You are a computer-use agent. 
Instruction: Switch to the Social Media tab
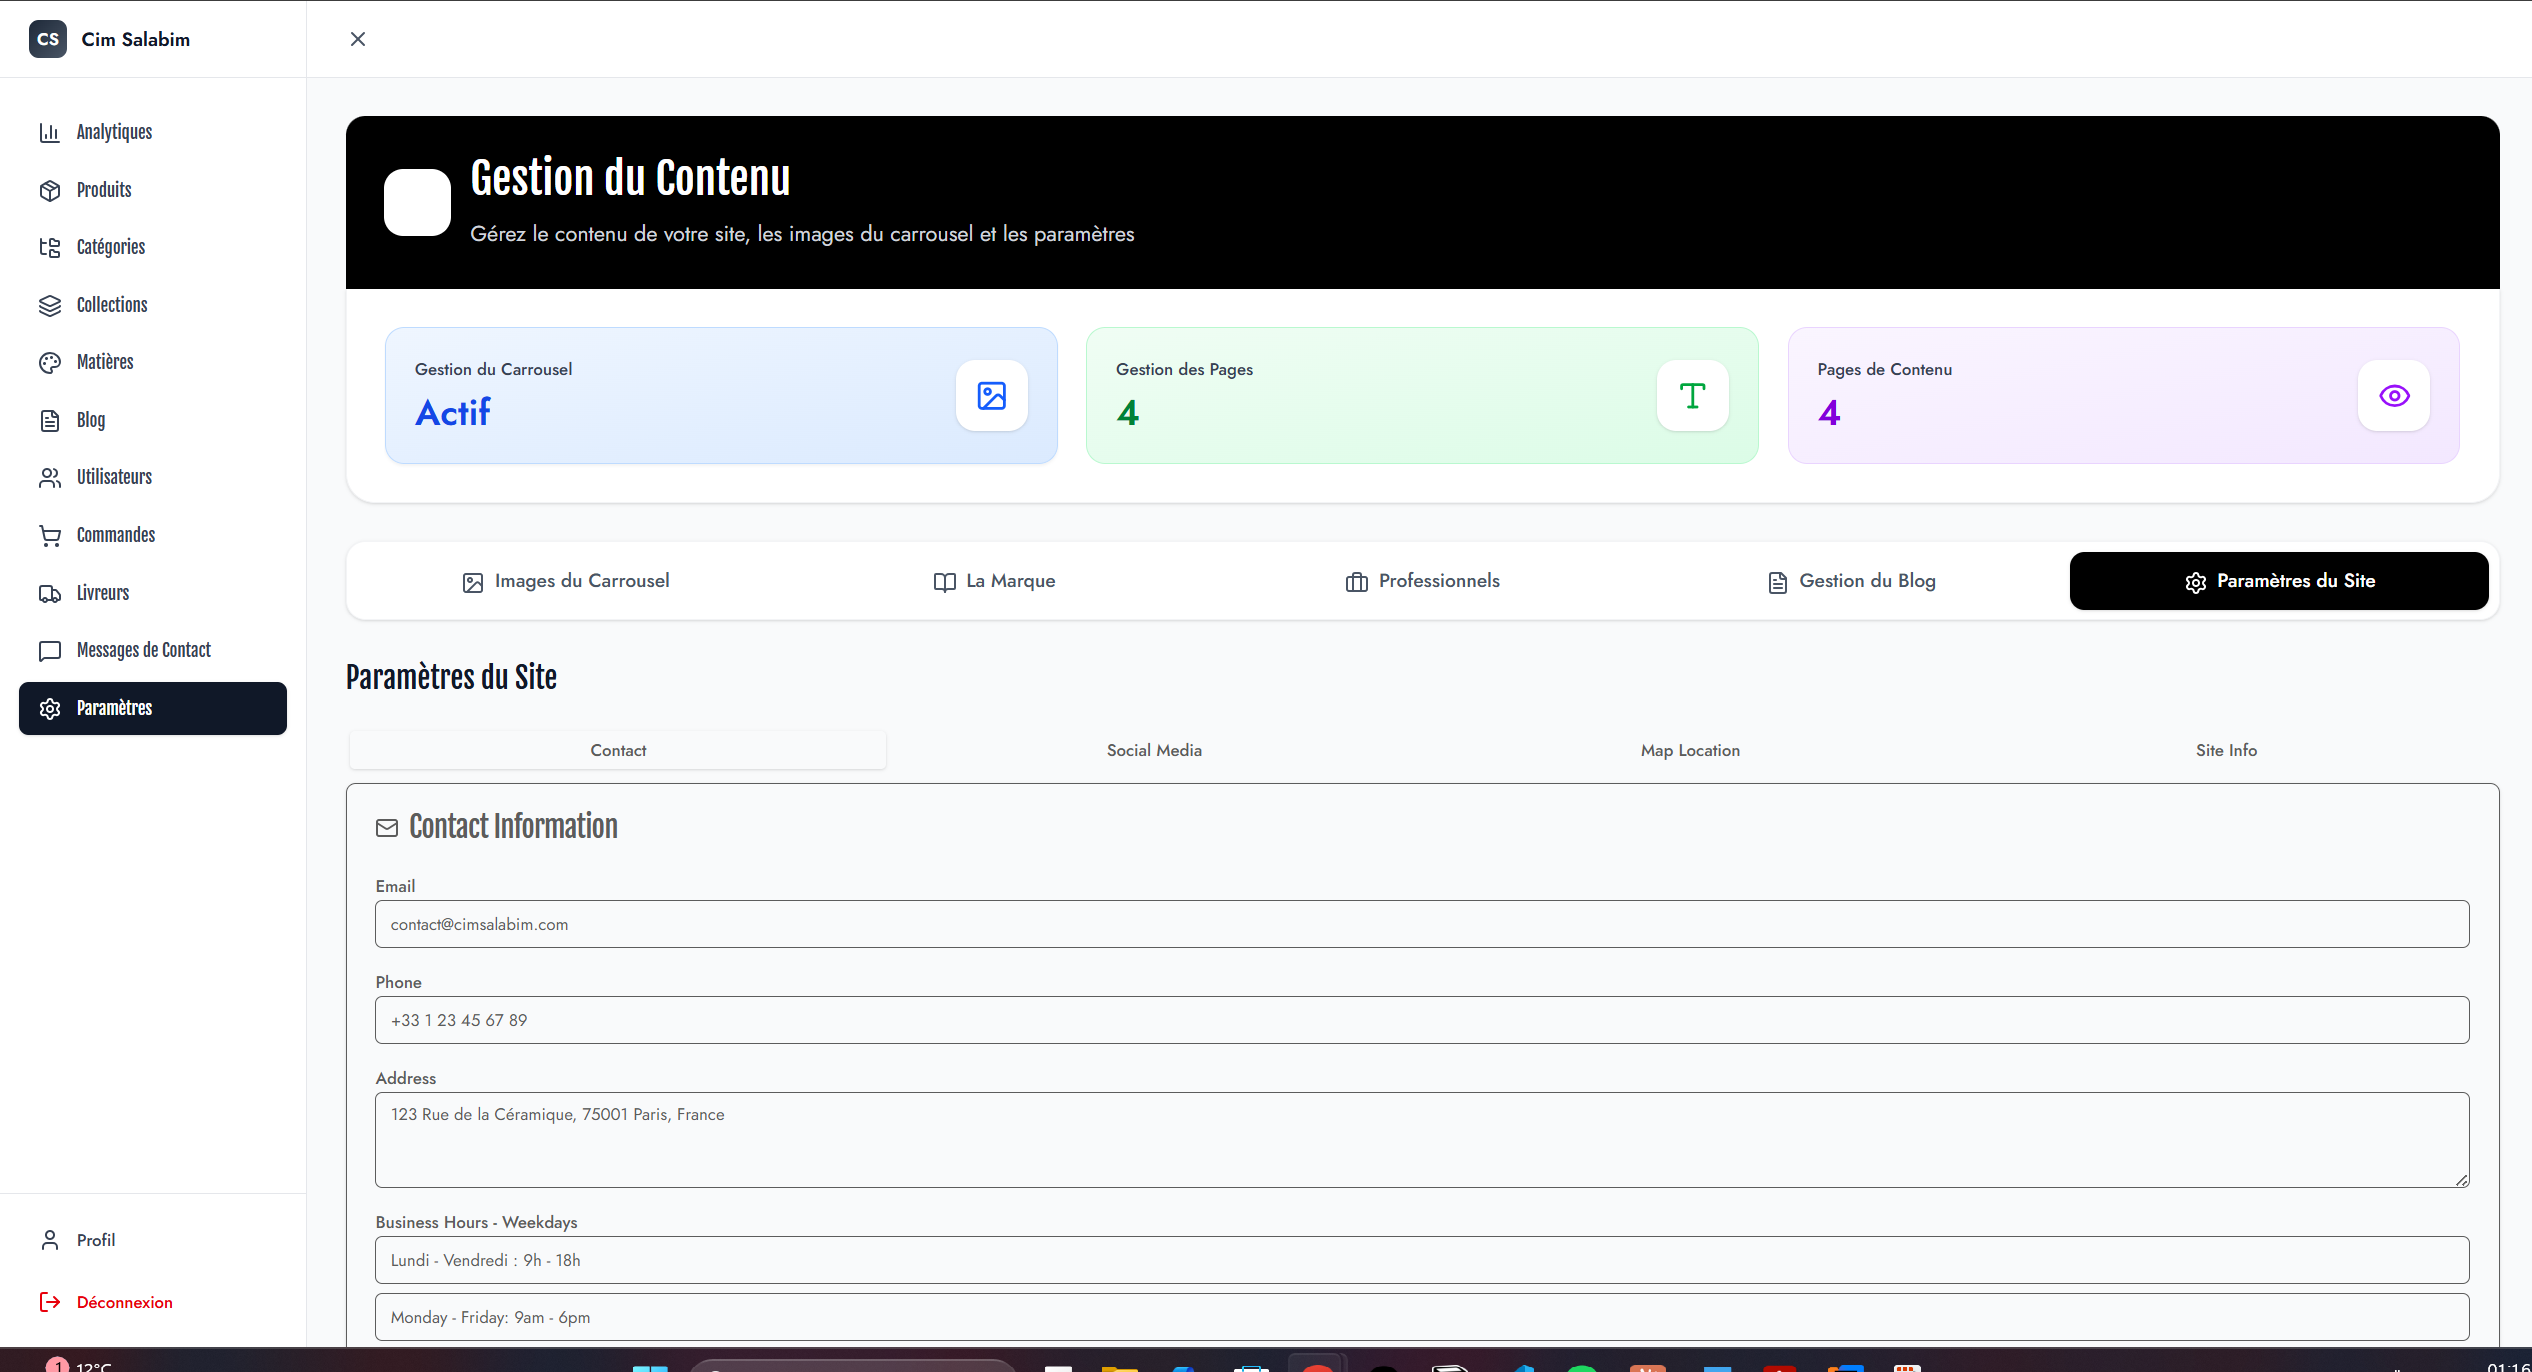click(x=1153, y=749)
